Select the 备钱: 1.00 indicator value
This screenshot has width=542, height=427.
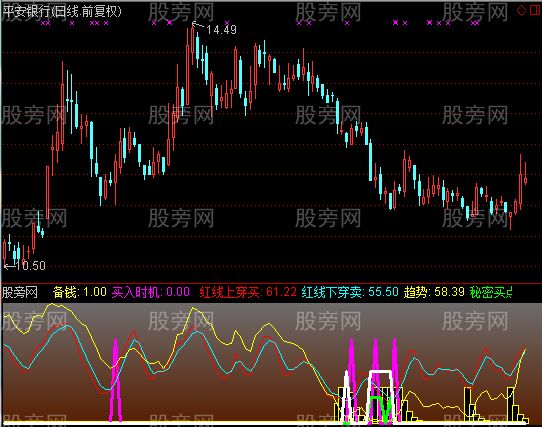(x=80, y=292)
